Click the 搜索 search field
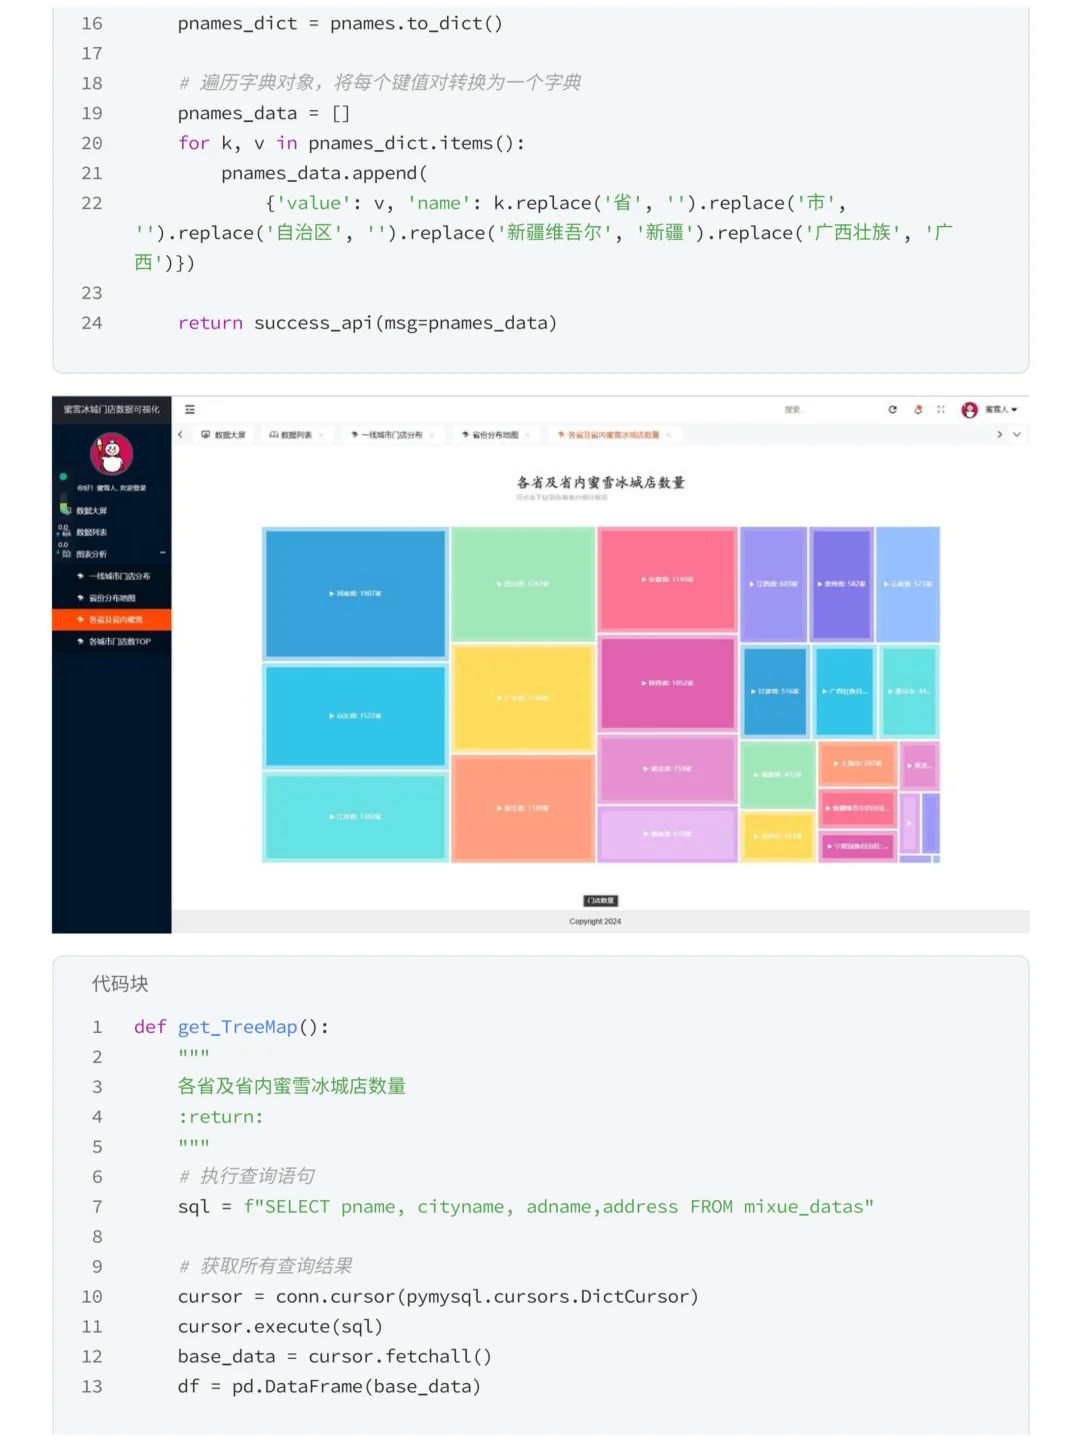Viewport: 1080px width, 1440px height. [x=794, y=410]
